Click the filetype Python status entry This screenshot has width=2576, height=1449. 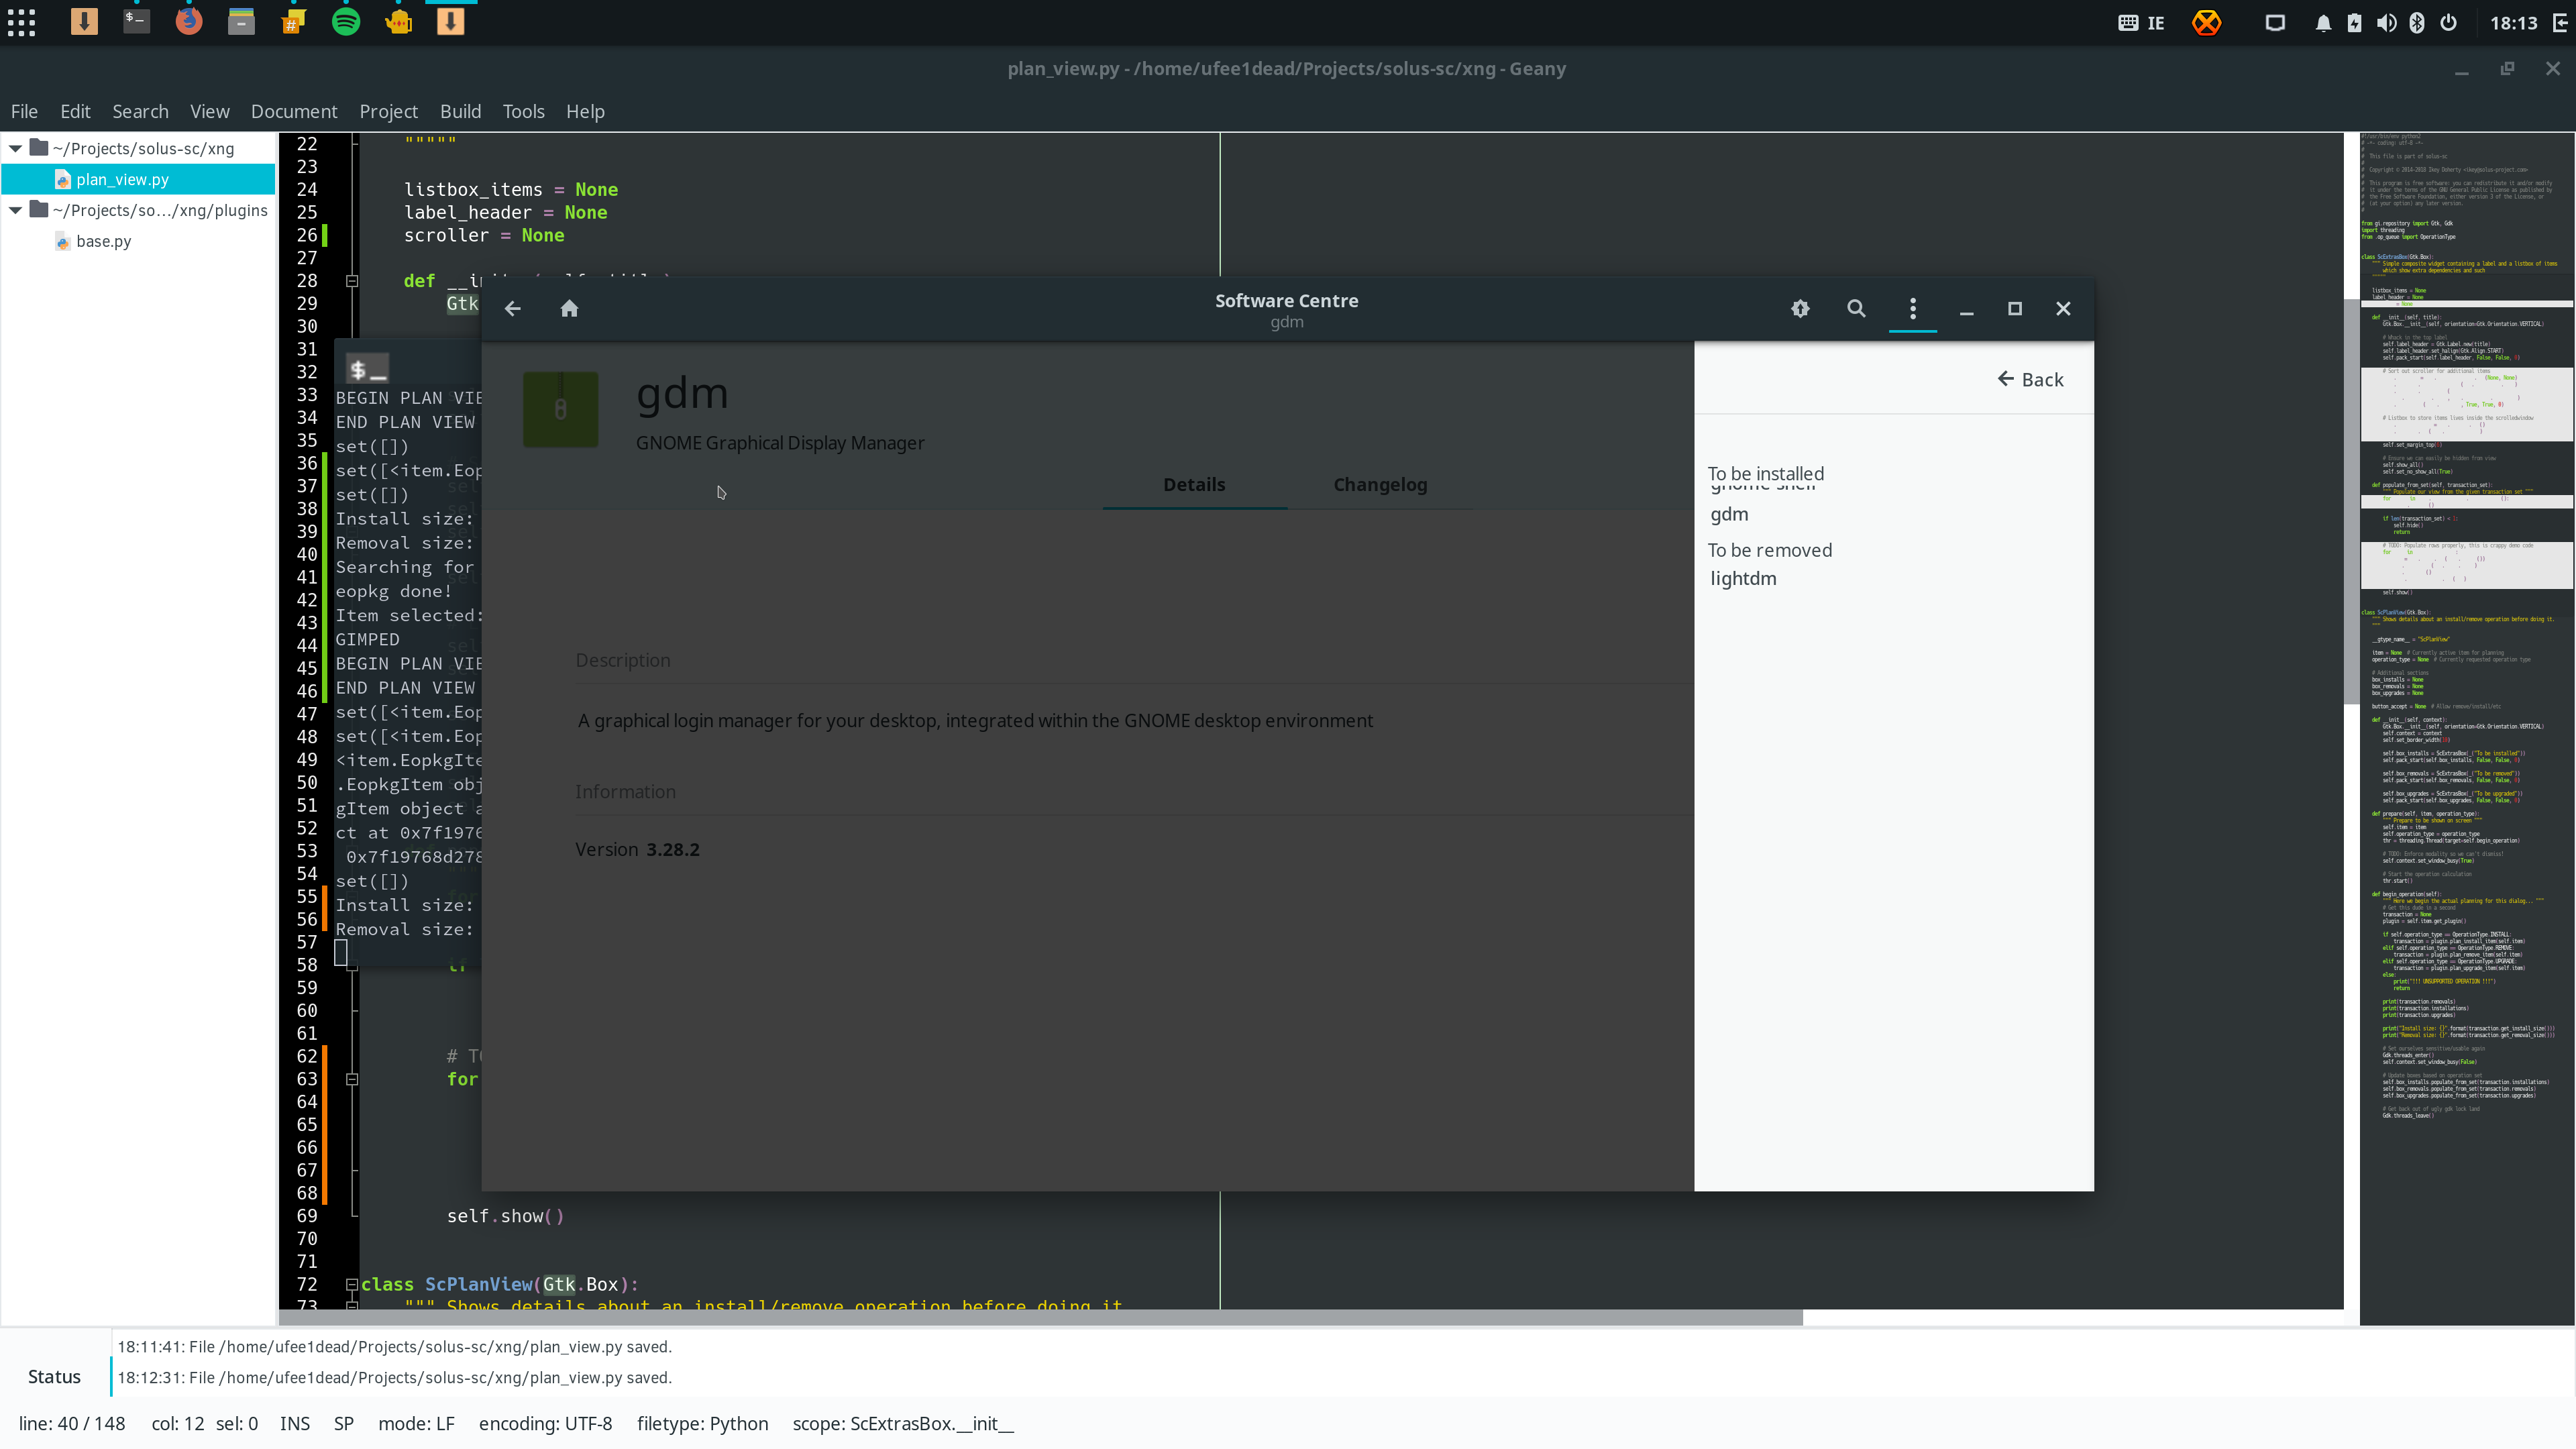(702, 1423)
